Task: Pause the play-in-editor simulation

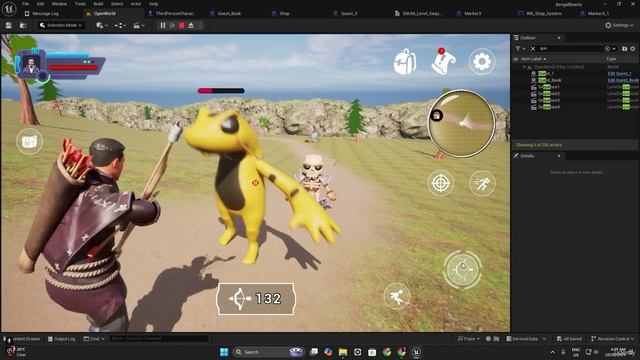Action: pyautogui.click(x=162, y=25)
